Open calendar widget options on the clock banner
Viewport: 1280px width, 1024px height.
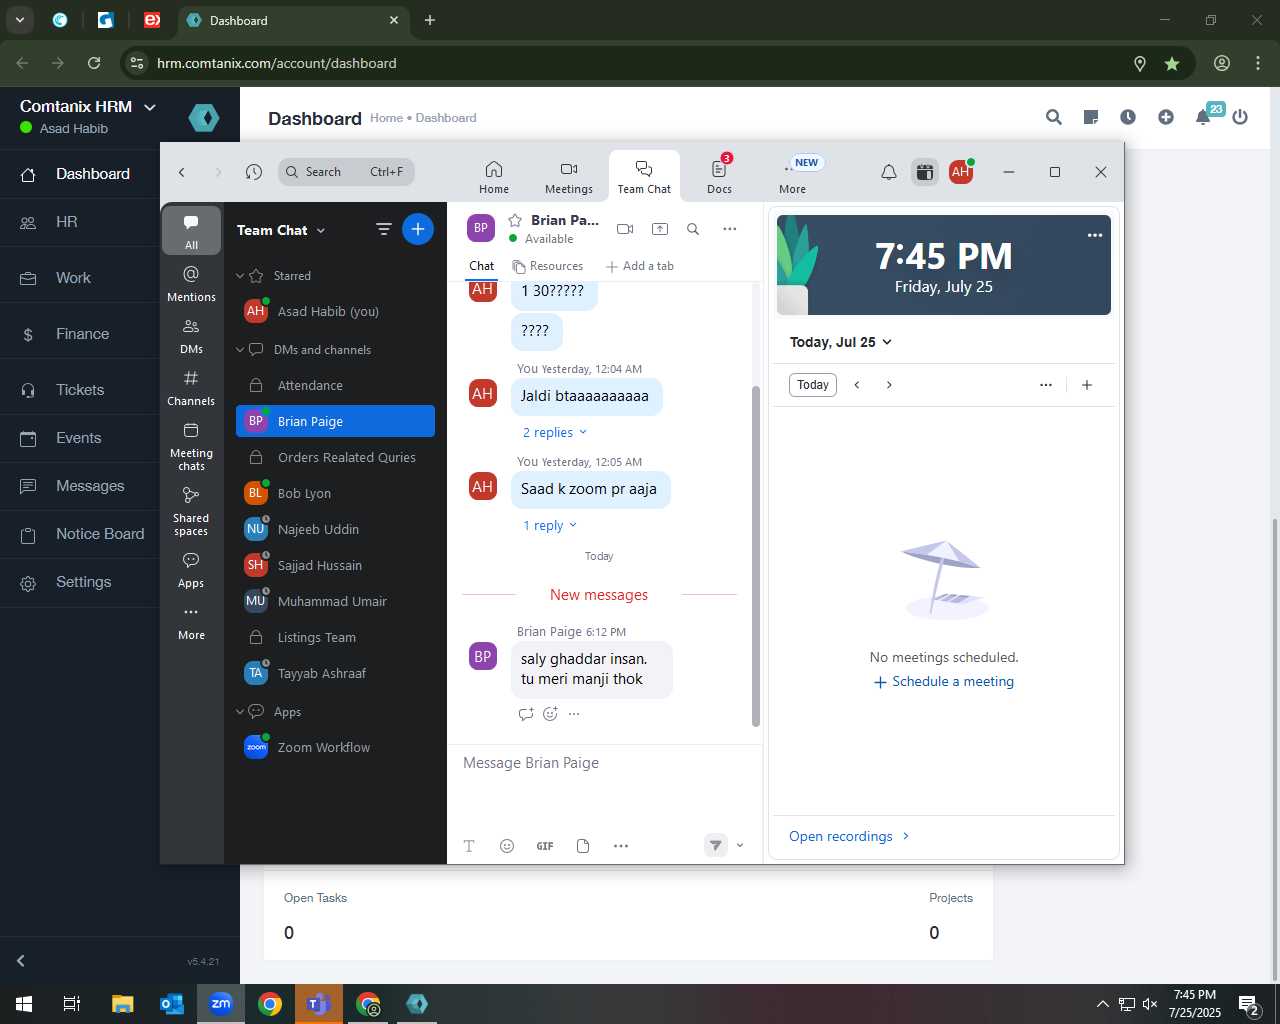pyautogui.click(x=1095, y=235)
